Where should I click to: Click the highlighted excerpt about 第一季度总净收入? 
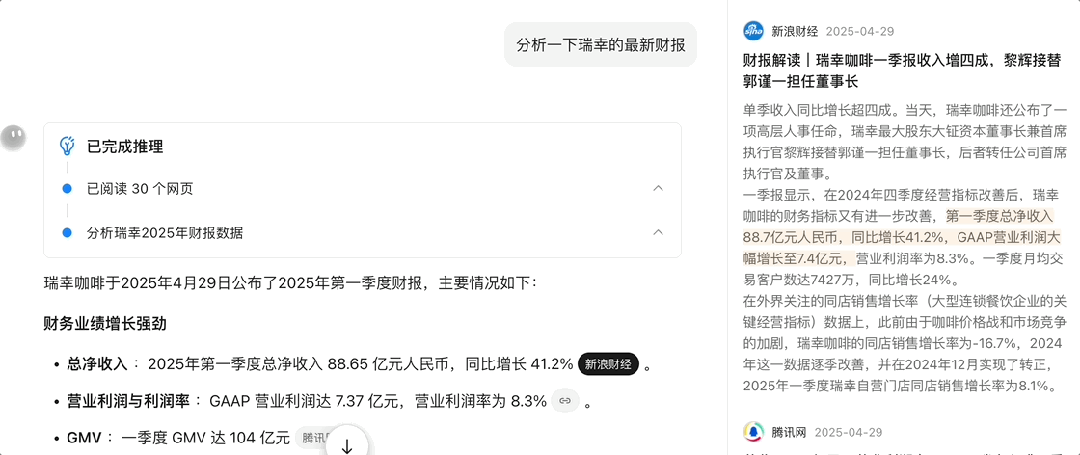900,237
